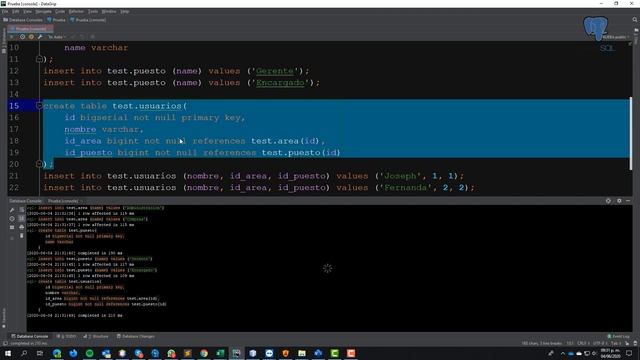The image size is (640, 360).
Task: Open the Event Log button
Action: click(x=618, y=336)
